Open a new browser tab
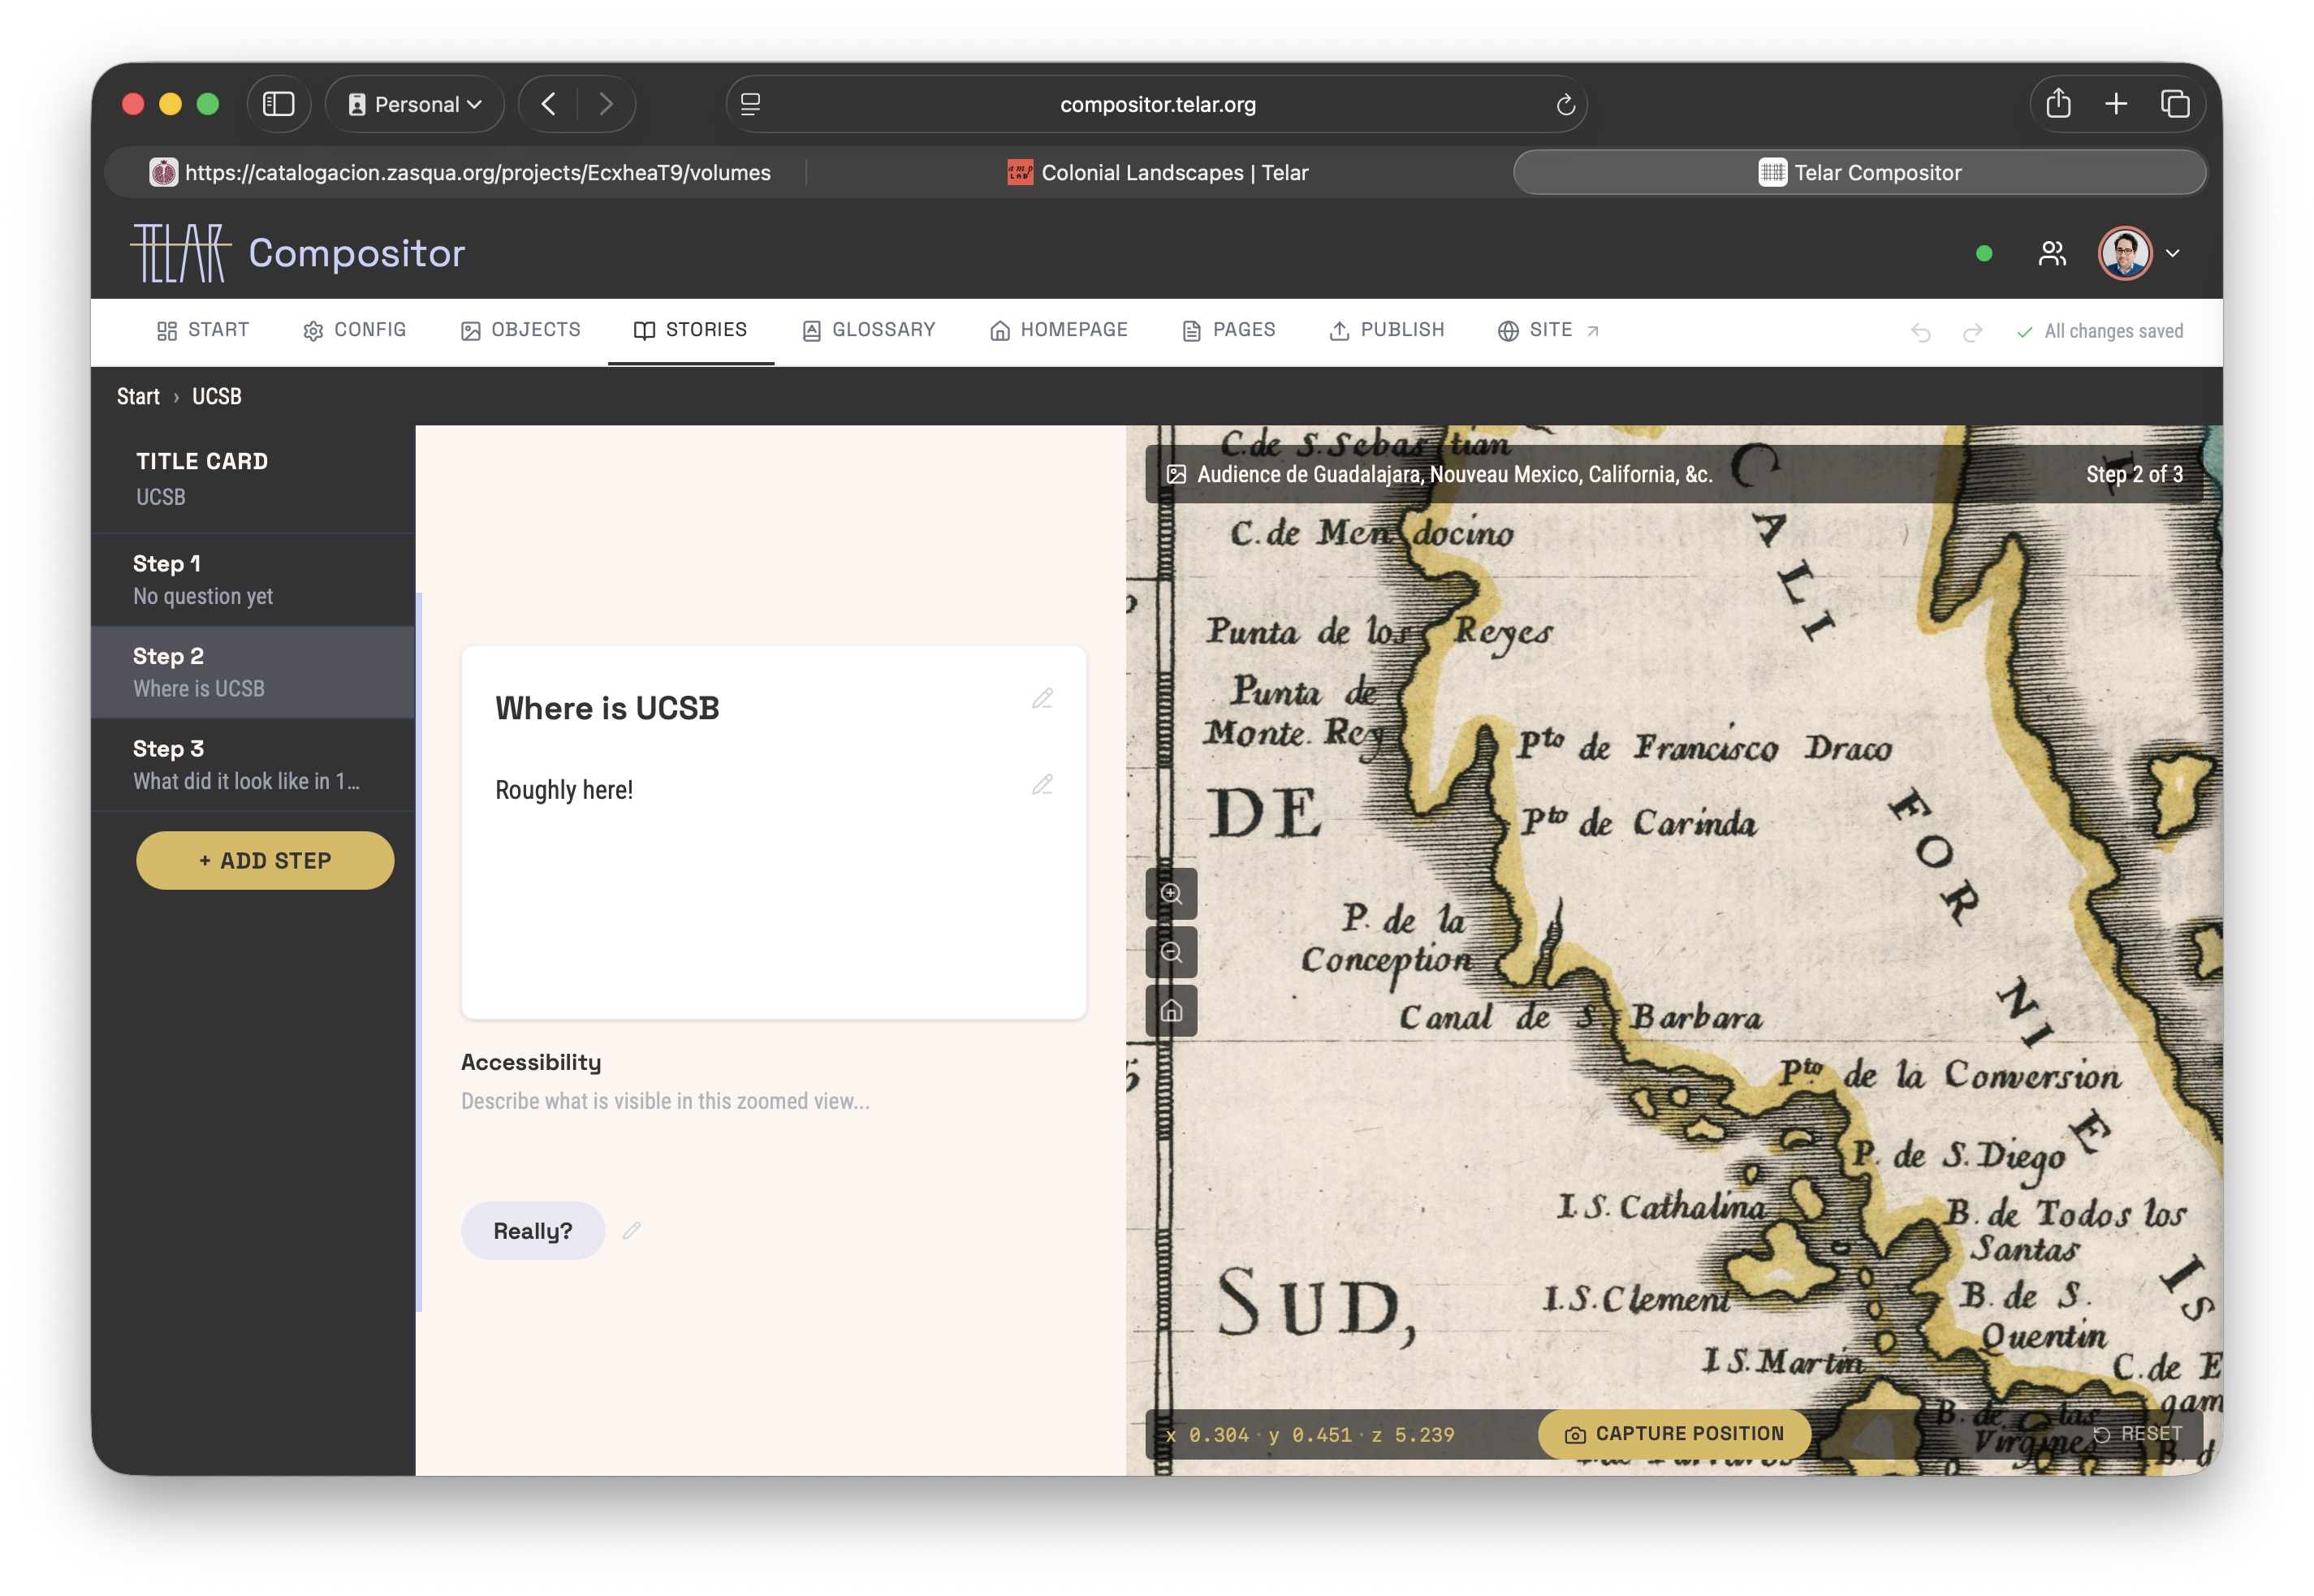 2115,104
